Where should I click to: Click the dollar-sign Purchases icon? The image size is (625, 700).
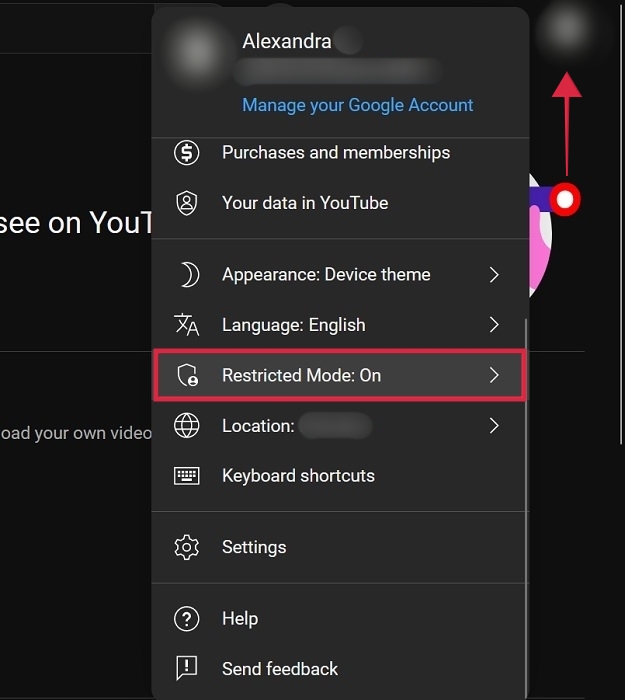[187, 153]
